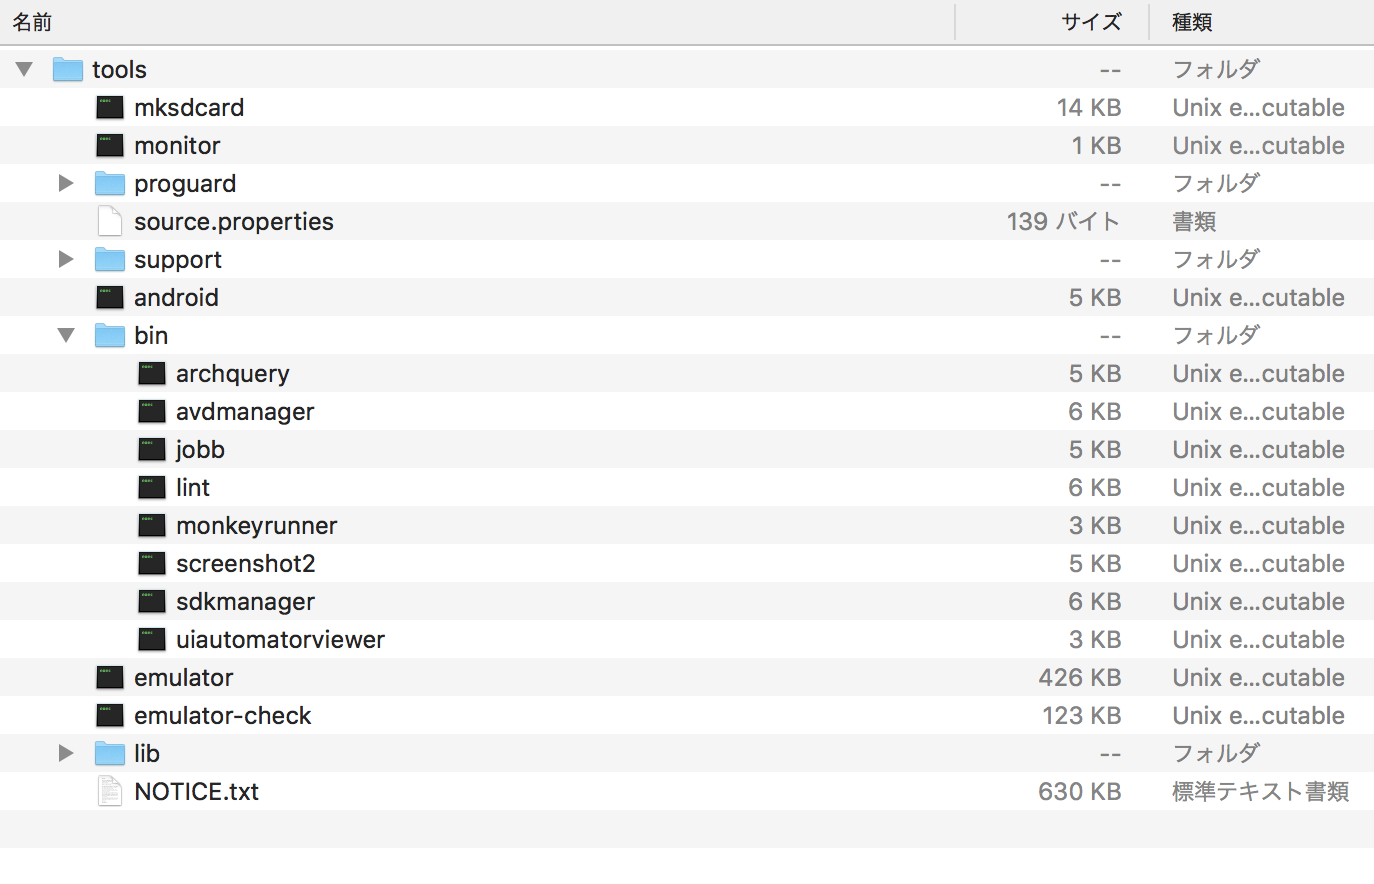
Task: Expand the support folder triangle
Action: pos(66,259)
